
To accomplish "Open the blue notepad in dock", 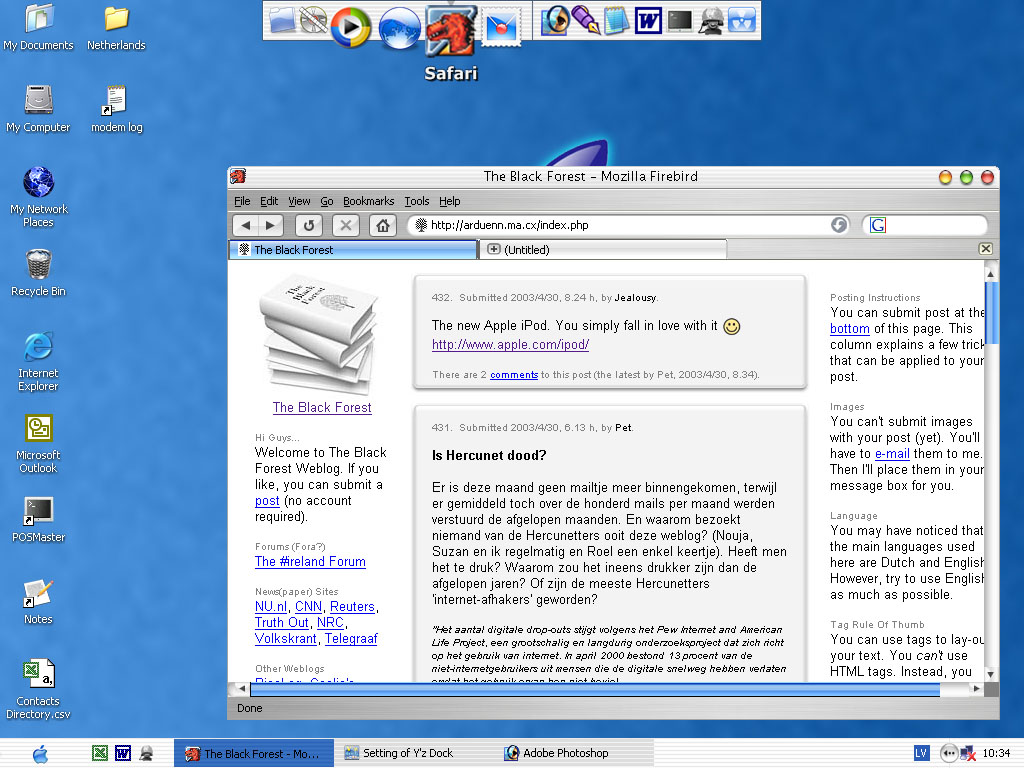I will (616, 20).
